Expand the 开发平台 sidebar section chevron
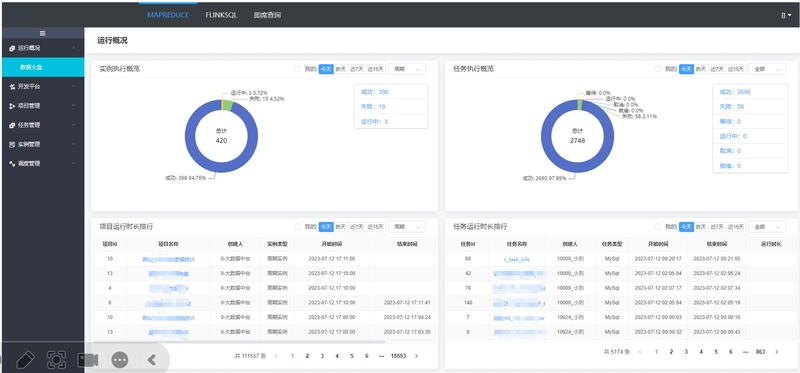 coord(73,87)
